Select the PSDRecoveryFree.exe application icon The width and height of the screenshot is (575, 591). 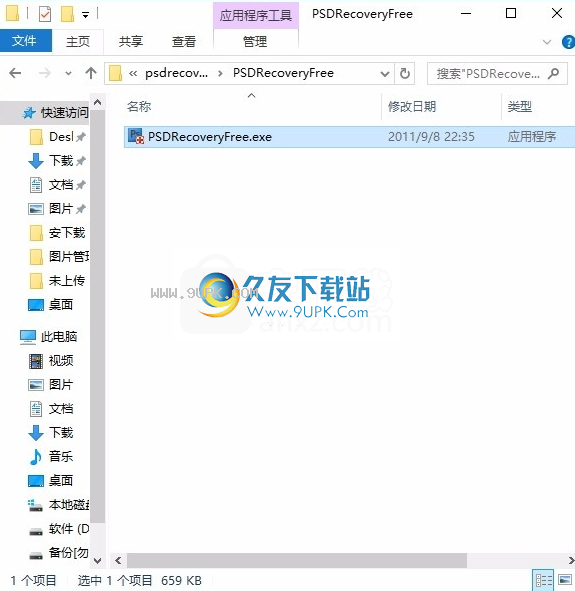(136, 136)
